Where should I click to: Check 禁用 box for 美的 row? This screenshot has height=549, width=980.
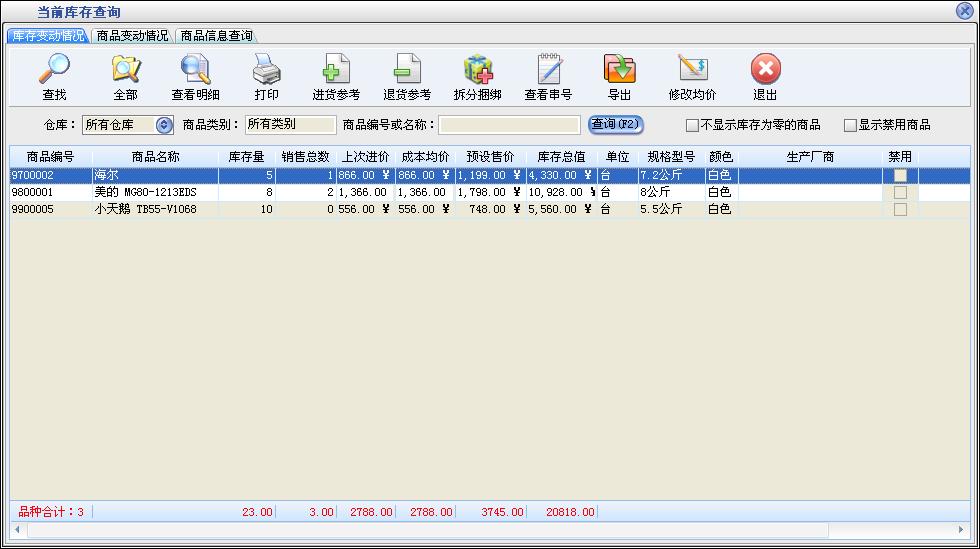pos(900,192)
